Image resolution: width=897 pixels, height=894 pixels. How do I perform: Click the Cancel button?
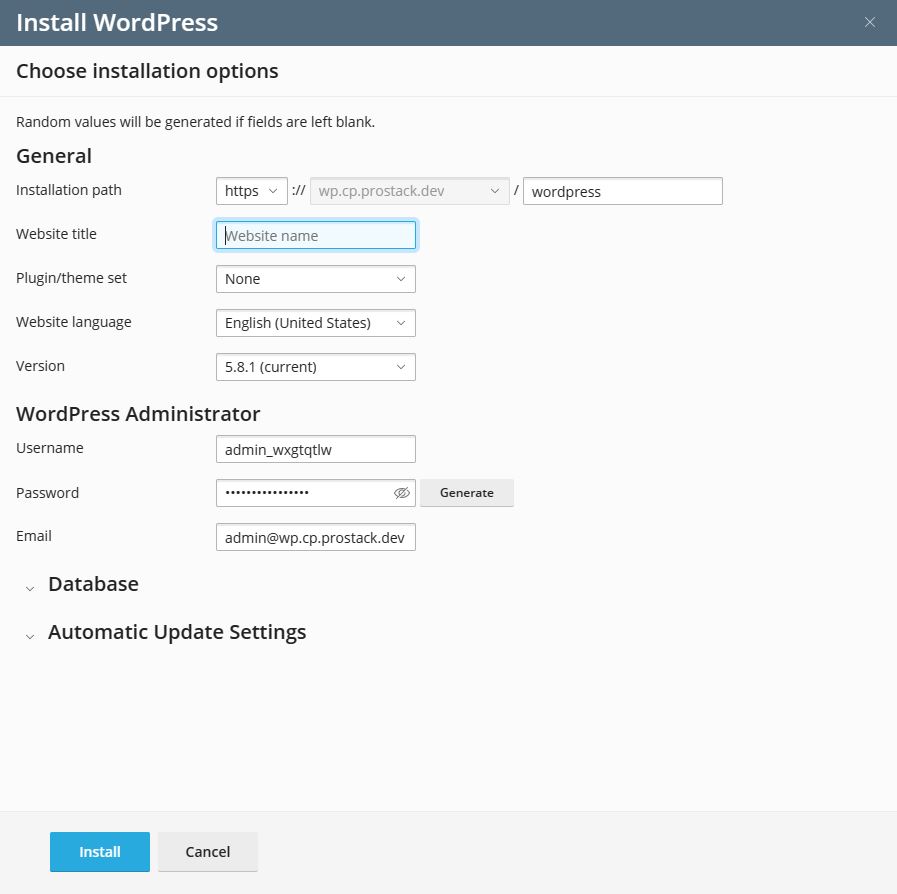(x=208, y=852)
